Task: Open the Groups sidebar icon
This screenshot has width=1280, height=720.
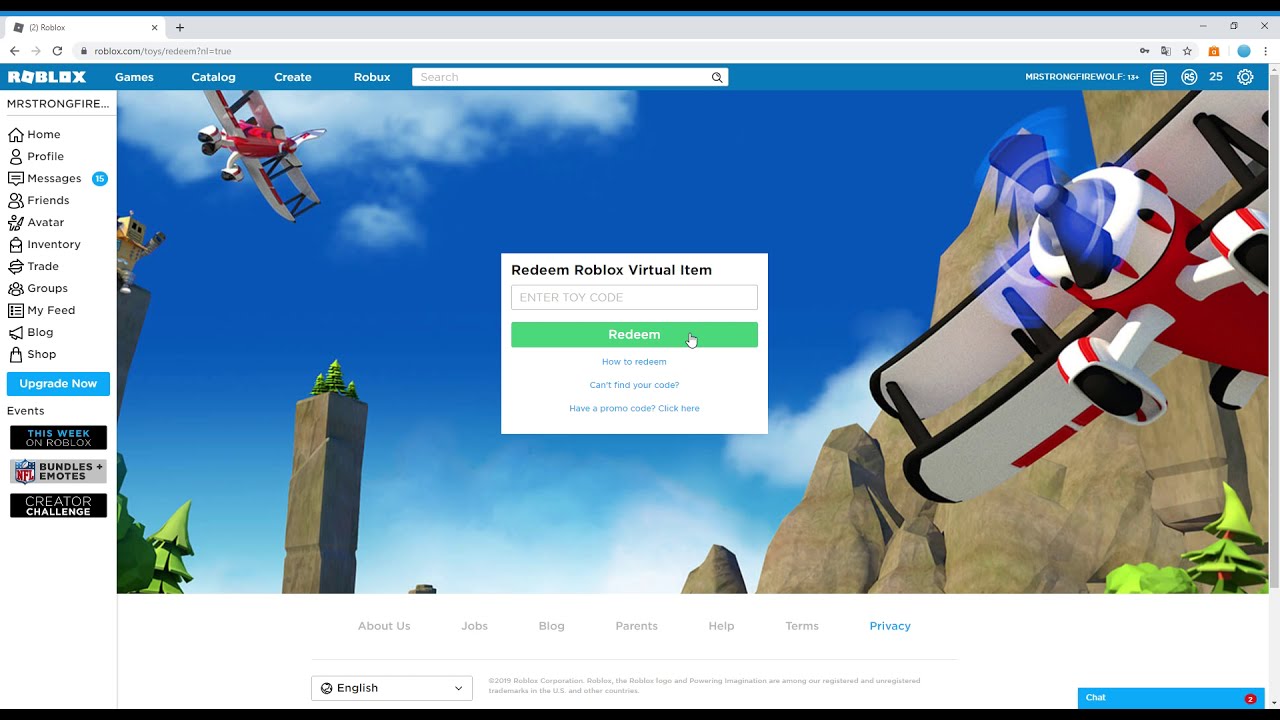Action: (15, 288)
